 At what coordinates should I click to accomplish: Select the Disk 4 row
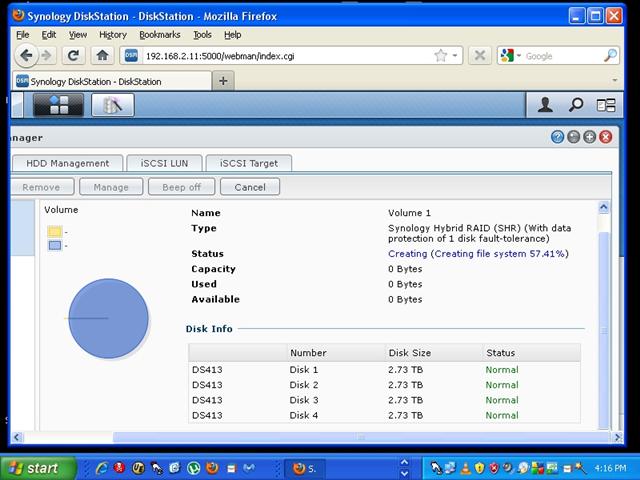tap(384, 415)
